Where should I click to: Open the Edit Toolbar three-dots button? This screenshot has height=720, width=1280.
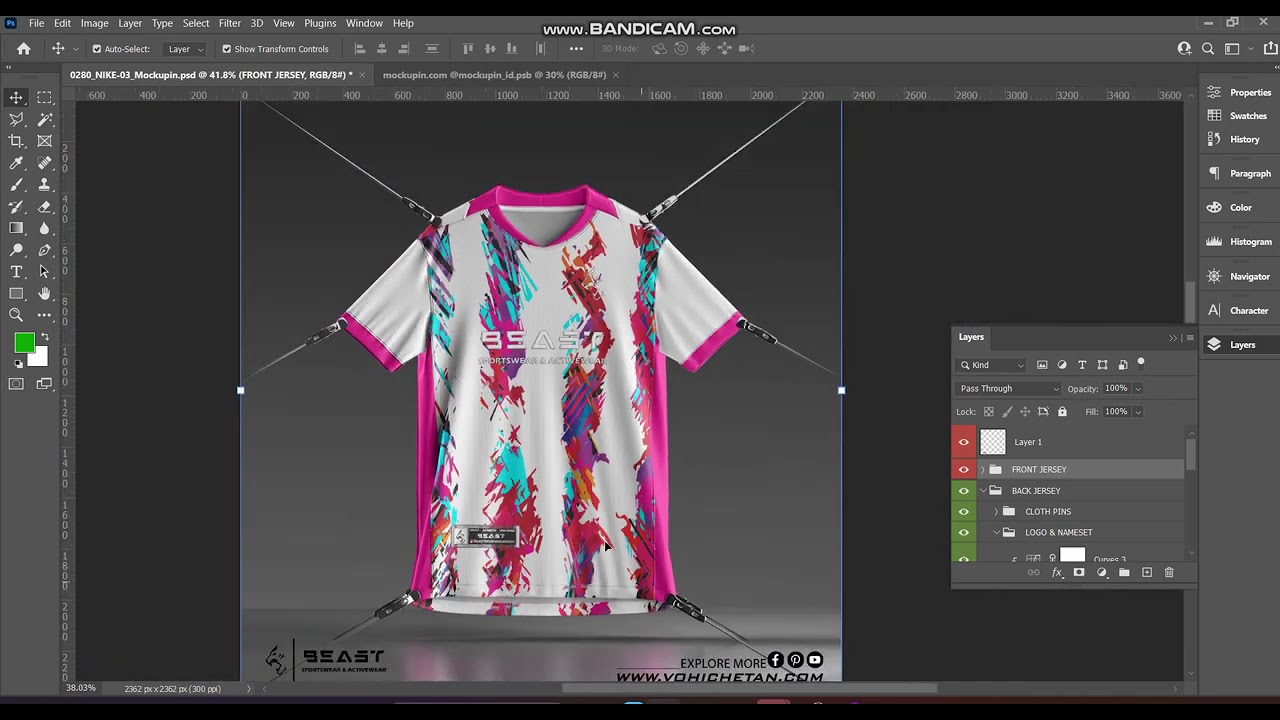45,315
